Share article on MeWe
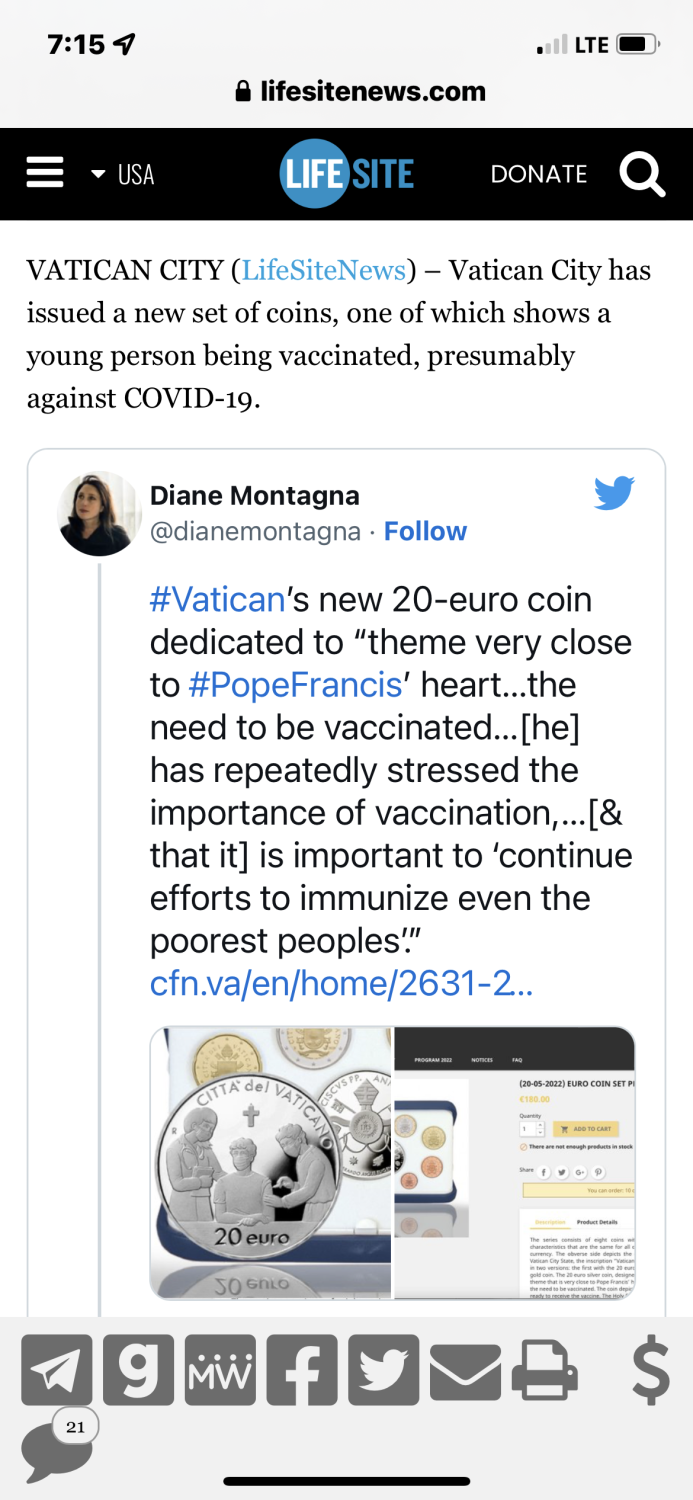 220,1370
